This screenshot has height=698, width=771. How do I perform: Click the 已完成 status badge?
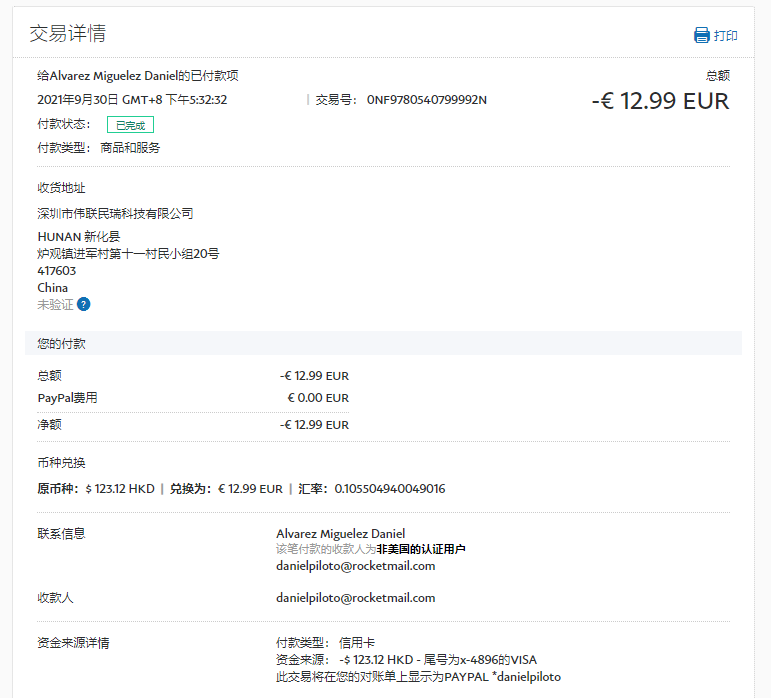tap(130, 125)
